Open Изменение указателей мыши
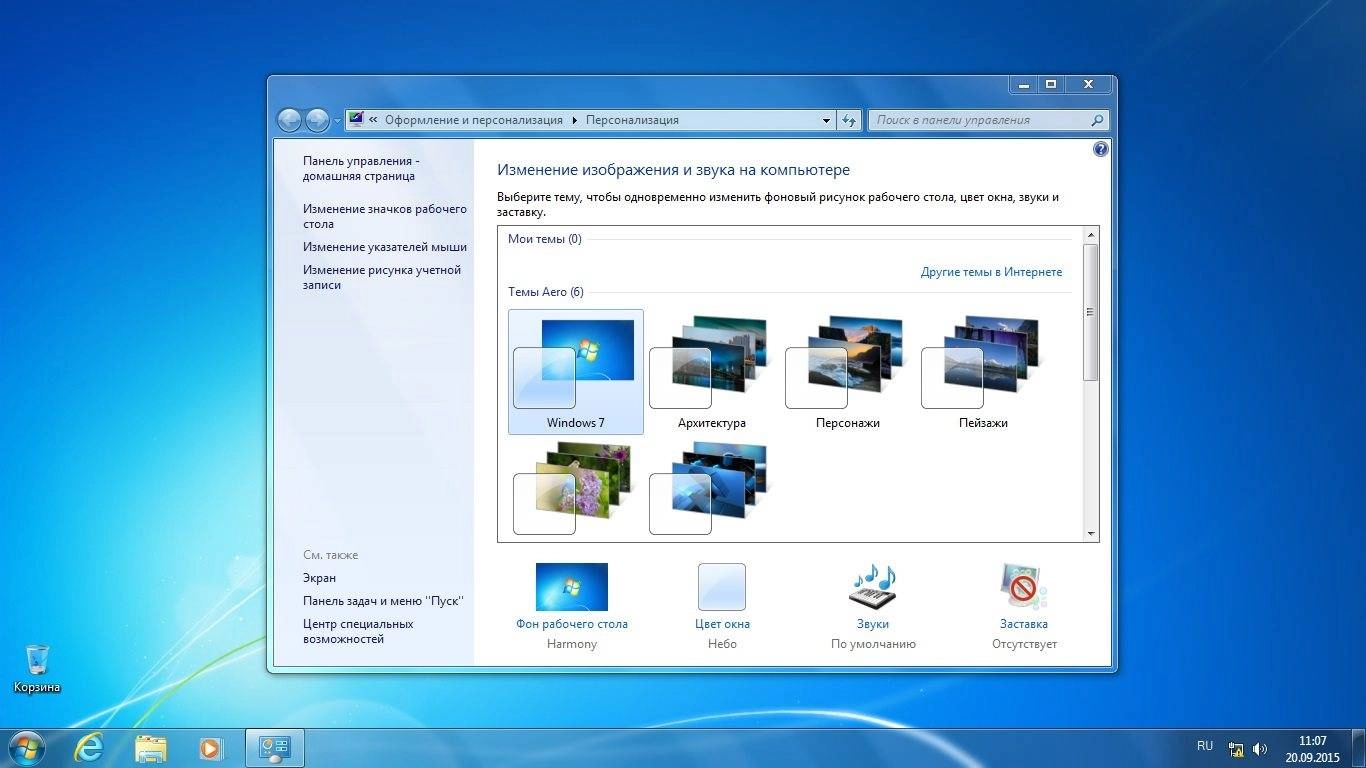The image size is (1366, 768). coord(385,247)
